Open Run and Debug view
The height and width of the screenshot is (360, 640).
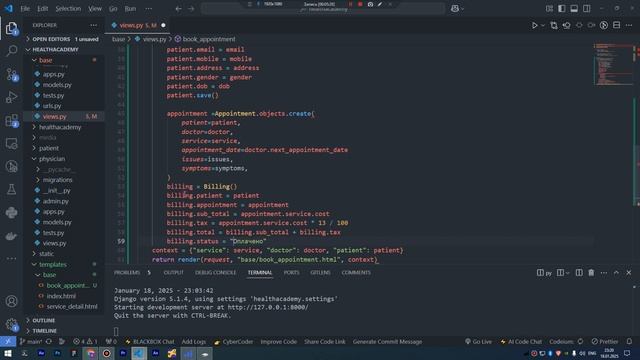click(11, 97)
